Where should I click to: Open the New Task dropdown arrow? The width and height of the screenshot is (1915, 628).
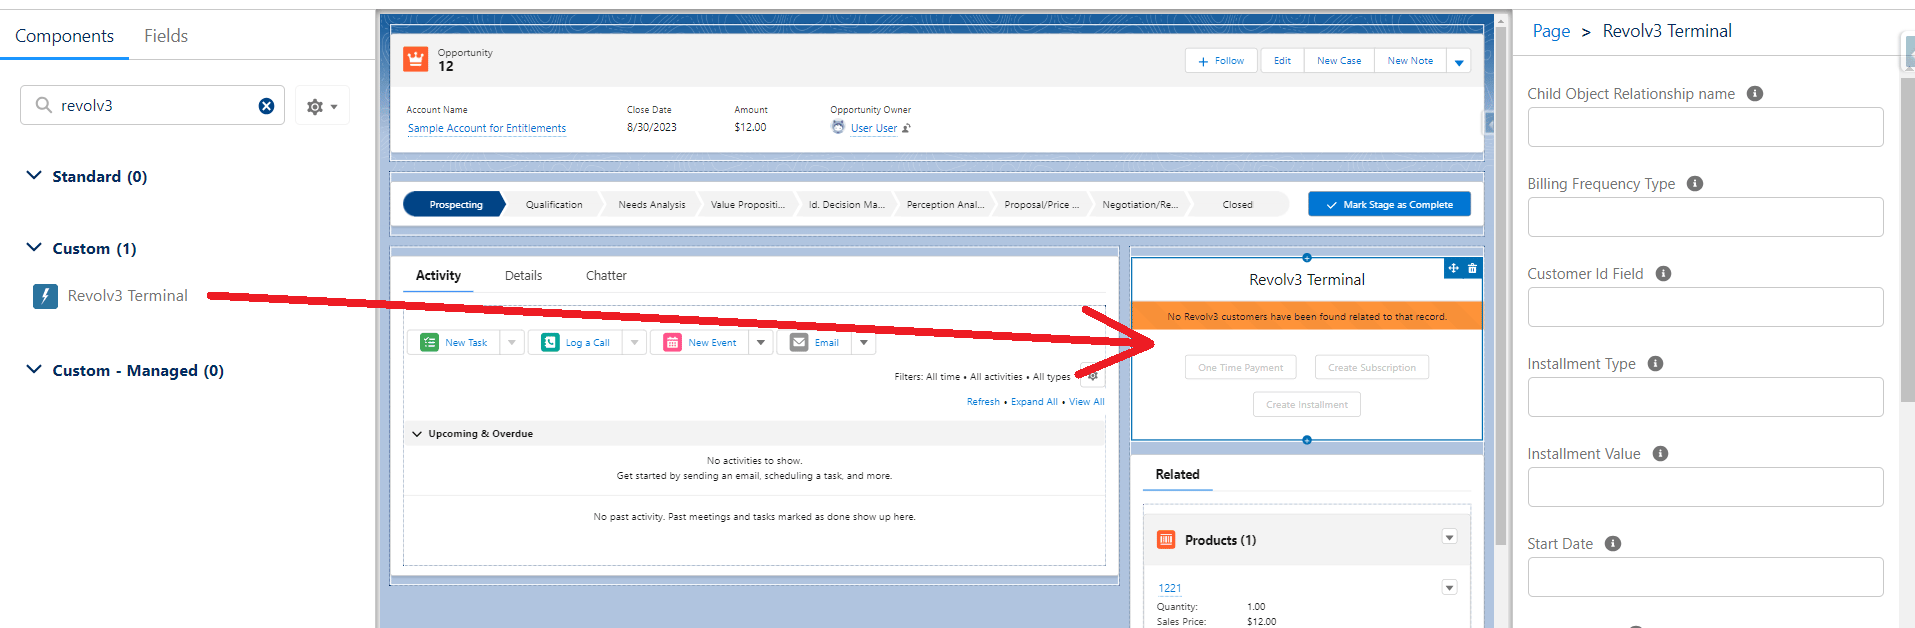click(x=512, y=342)
